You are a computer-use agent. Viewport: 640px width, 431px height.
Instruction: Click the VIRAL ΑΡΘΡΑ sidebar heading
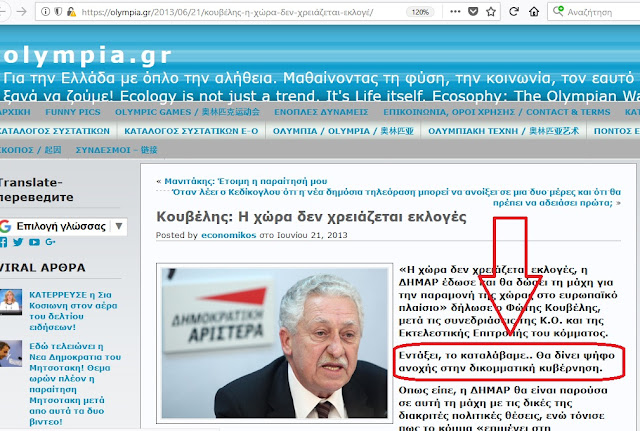pyautogui.click(x=43, y=268)
